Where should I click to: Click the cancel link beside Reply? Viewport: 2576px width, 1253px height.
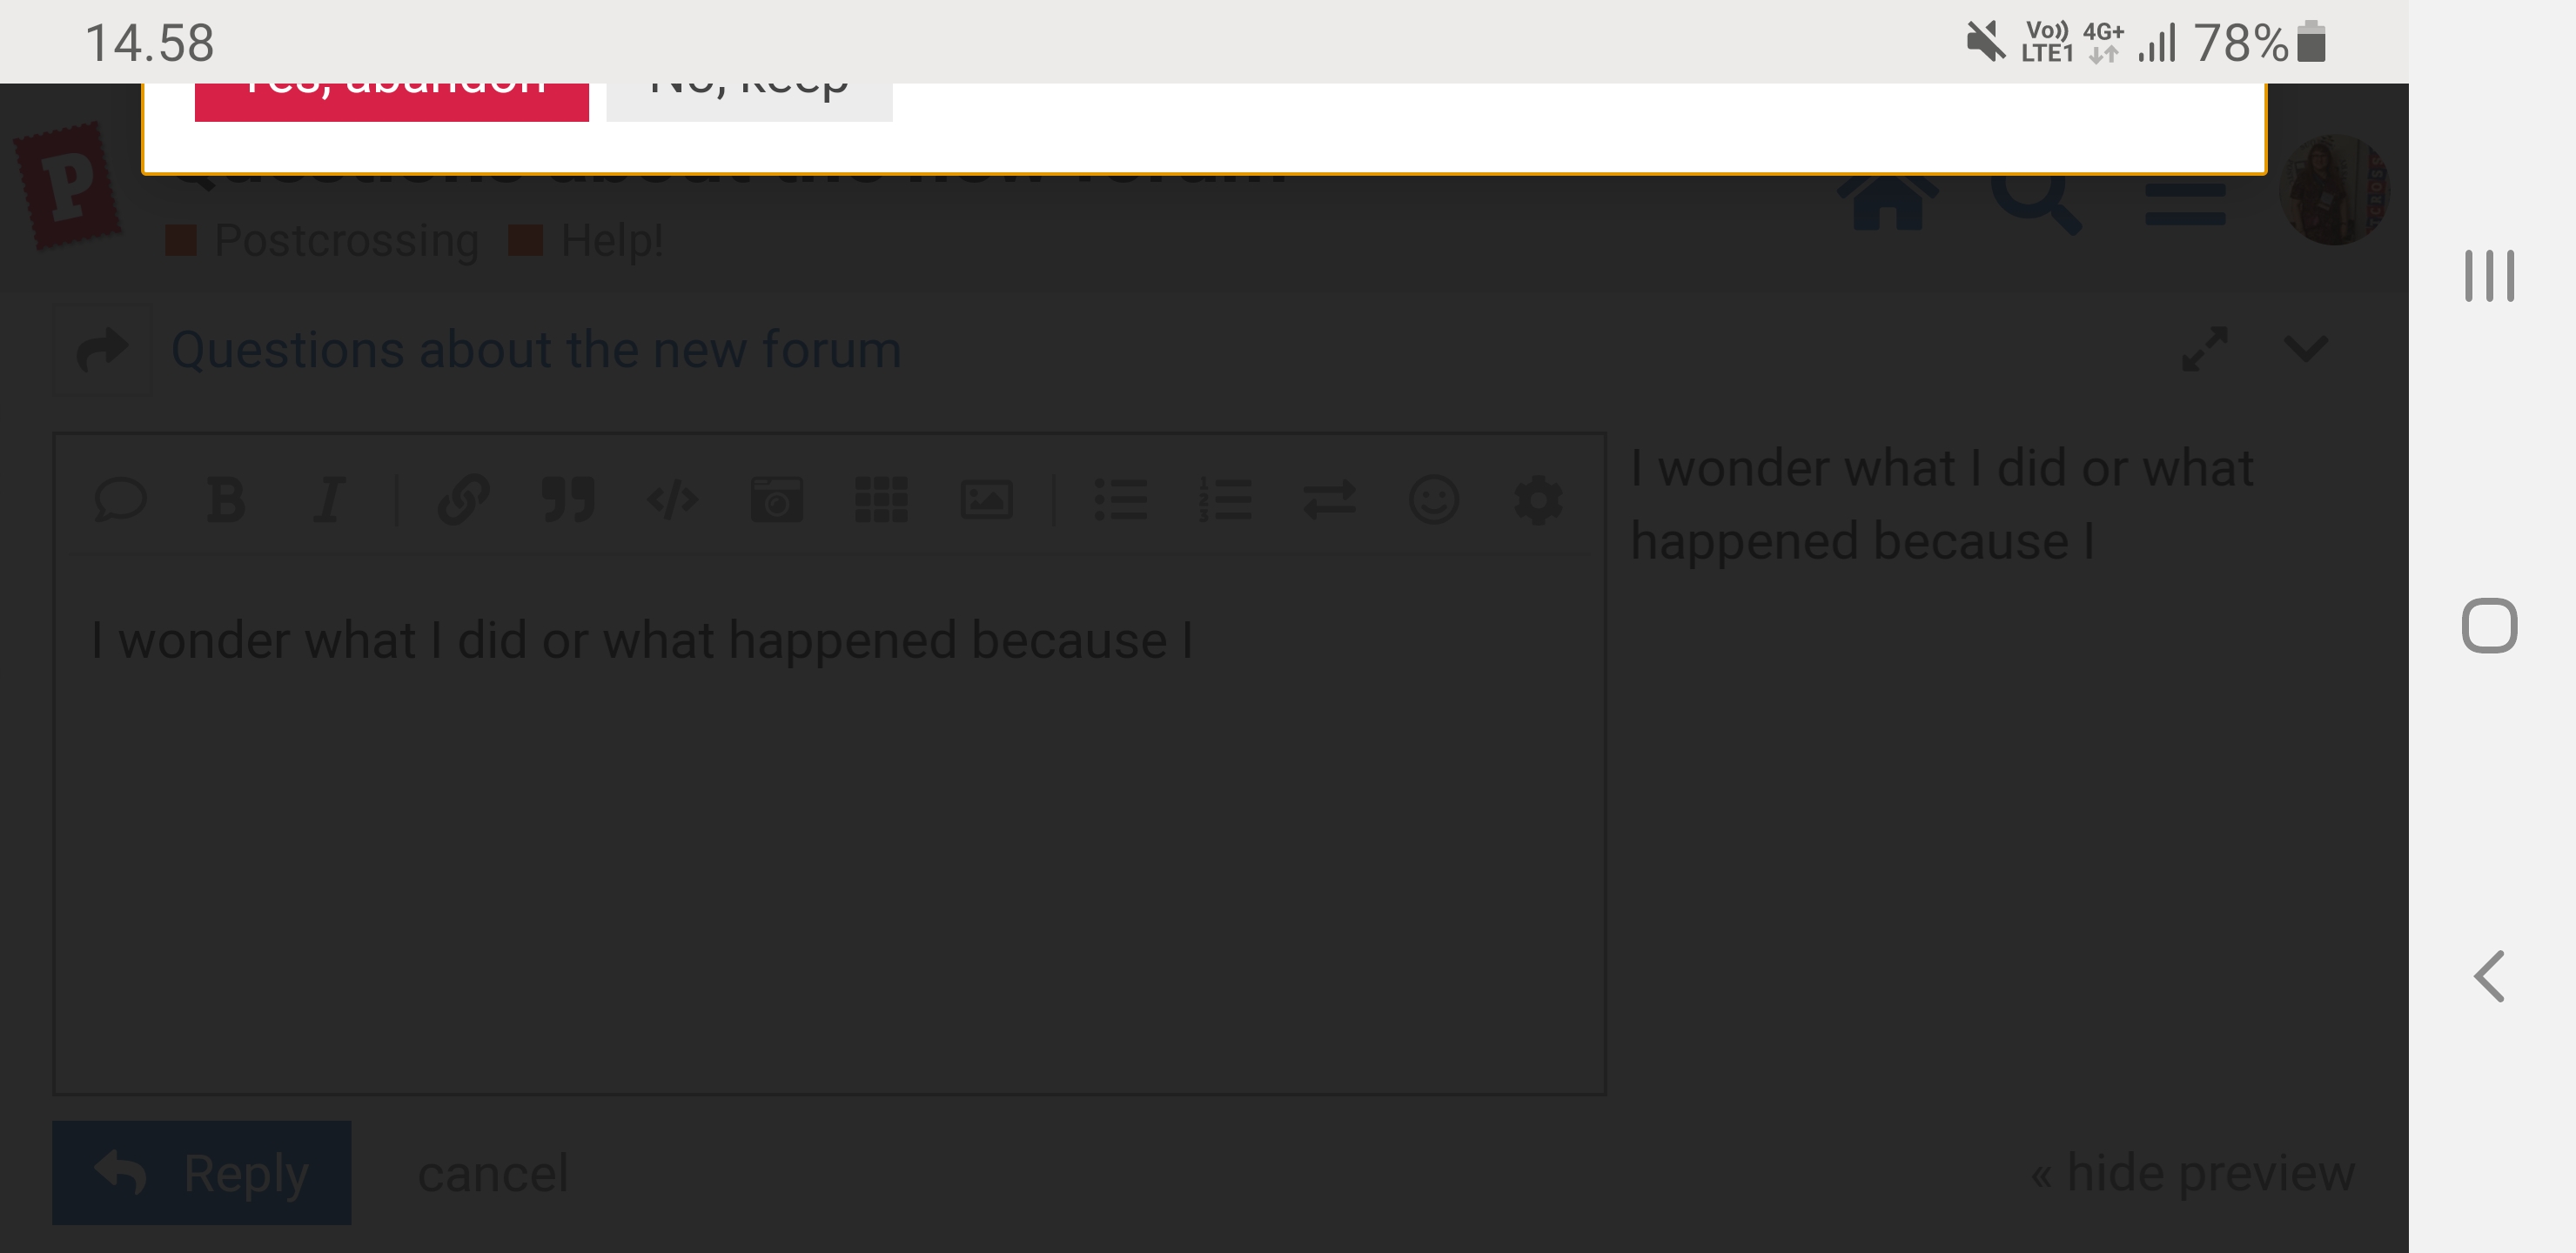[x=493, y=1173]
